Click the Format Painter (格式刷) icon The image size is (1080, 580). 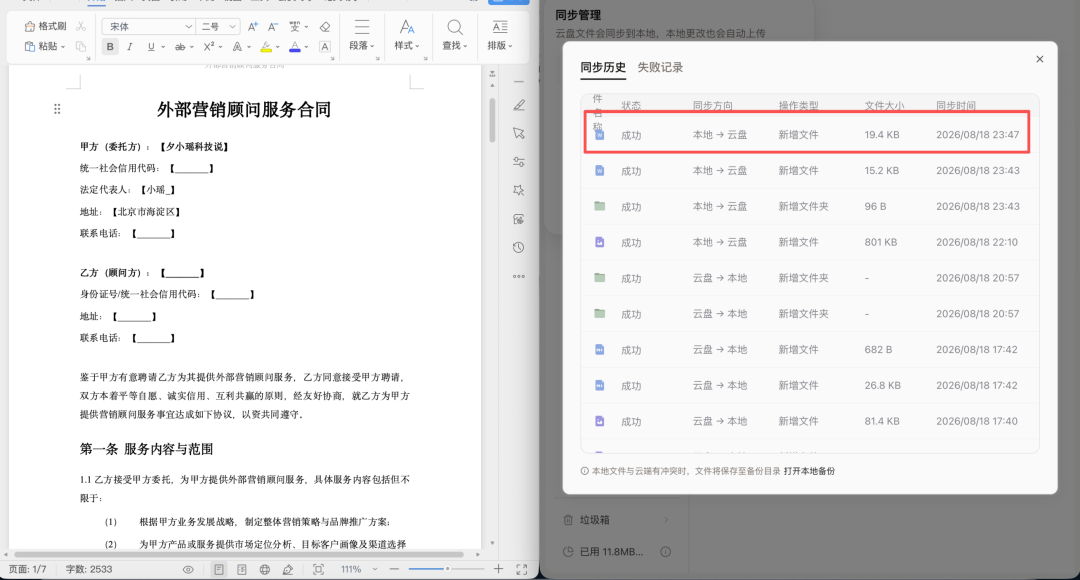click(30, 26)
